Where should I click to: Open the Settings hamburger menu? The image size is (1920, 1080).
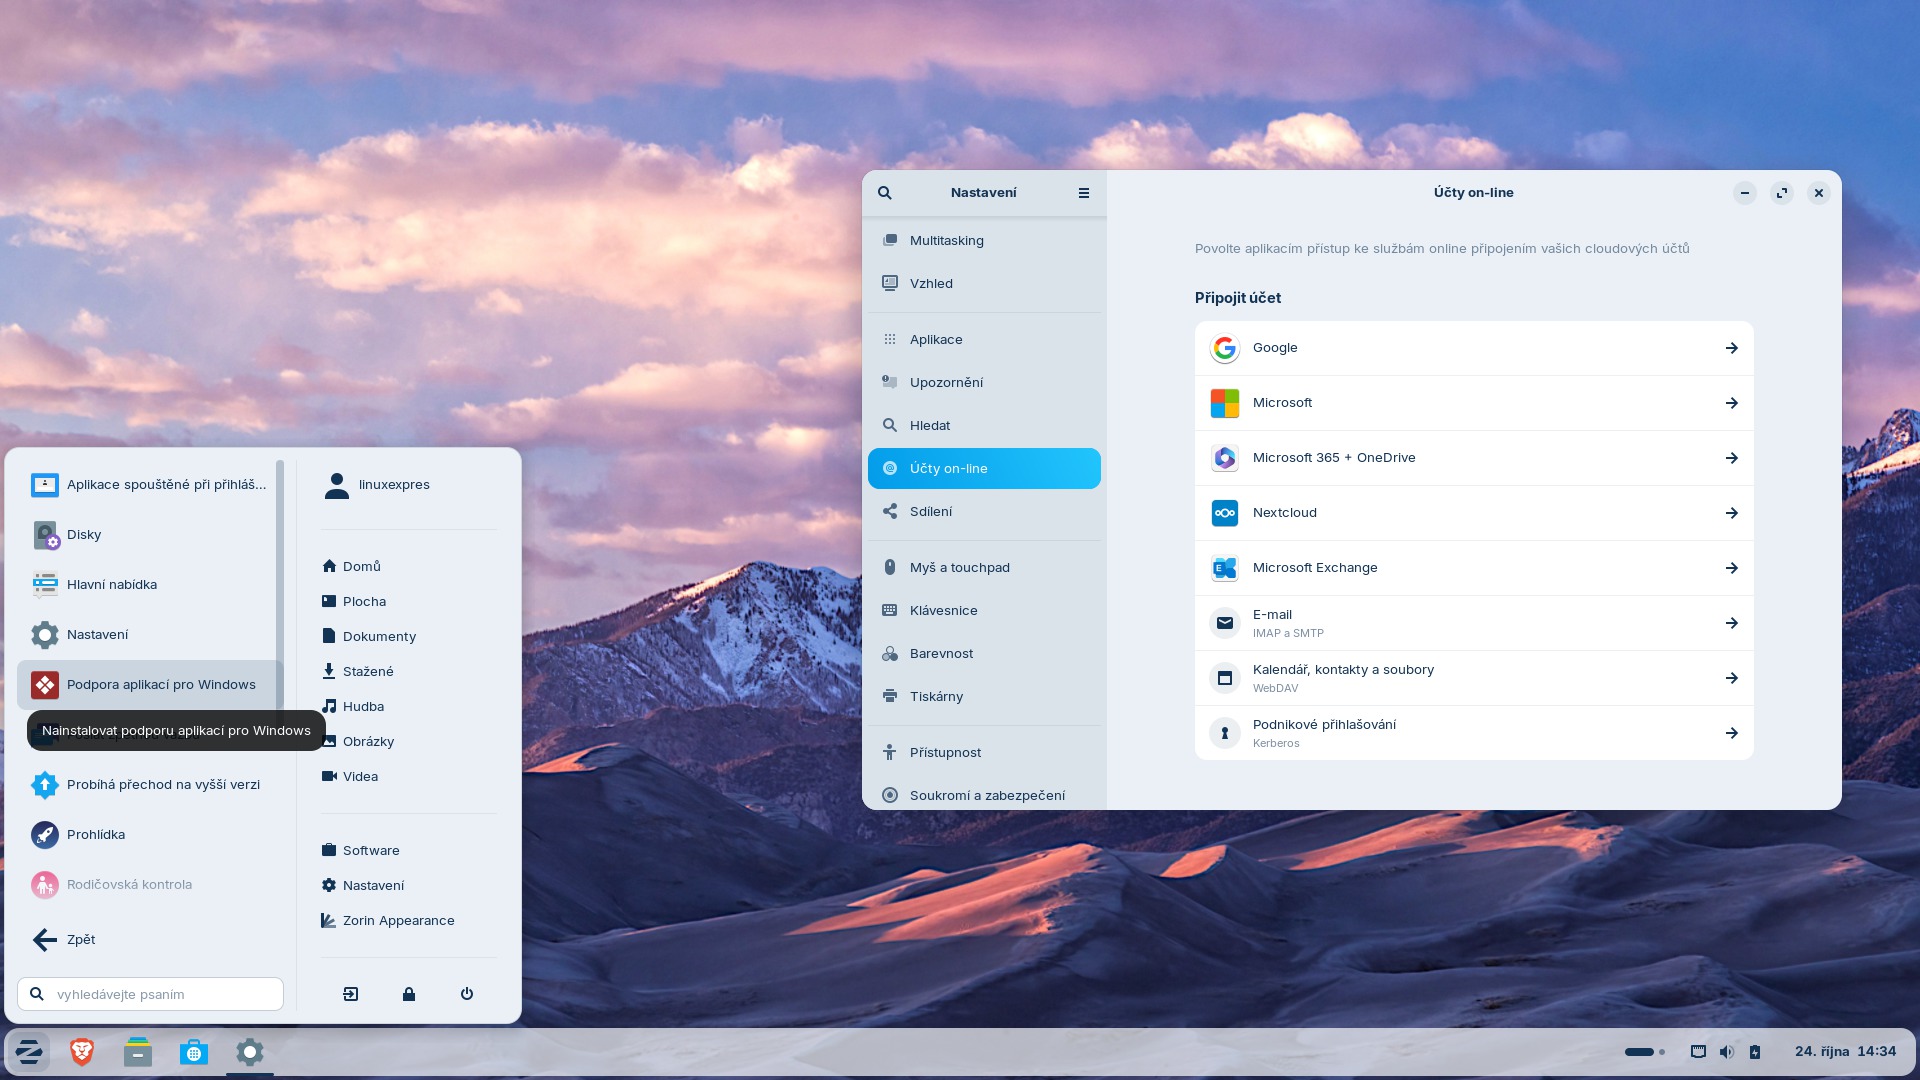tap(1083, 193)
